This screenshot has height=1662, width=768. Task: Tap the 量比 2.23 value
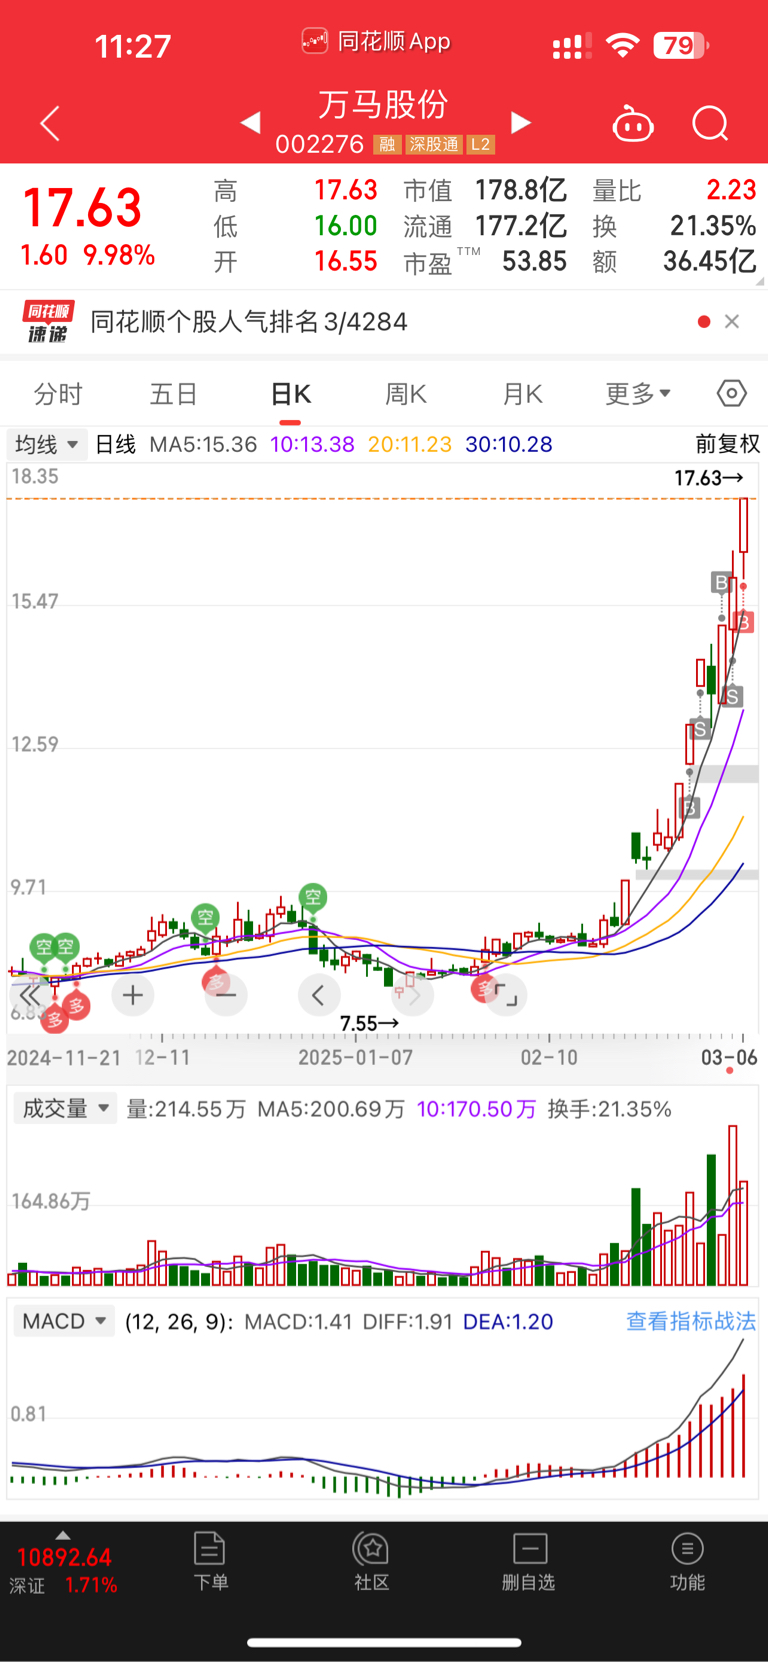(x=731, y=190)
